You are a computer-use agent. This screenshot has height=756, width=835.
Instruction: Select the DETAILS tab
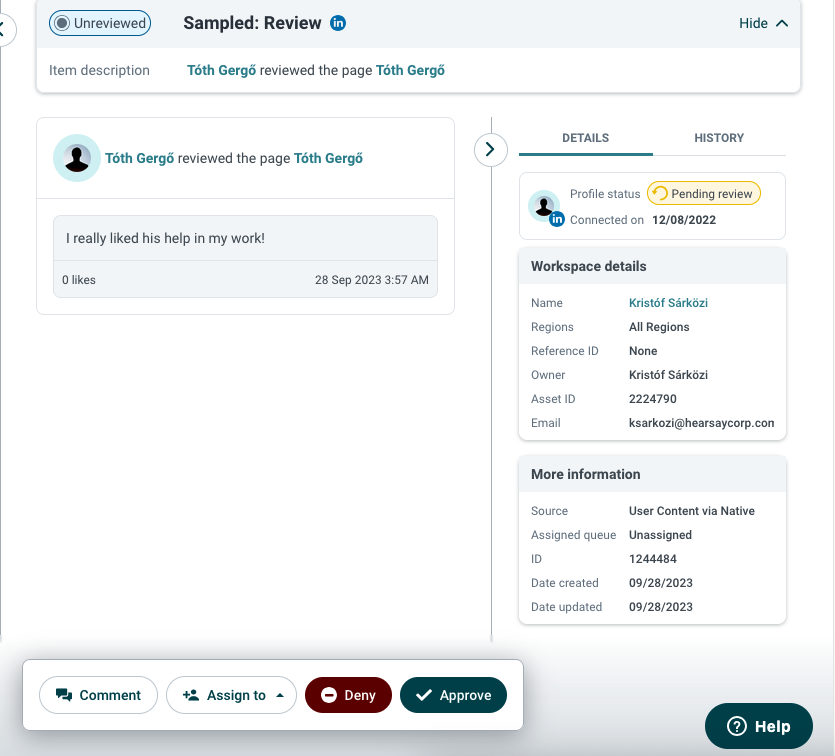click(x=585, y=138)
